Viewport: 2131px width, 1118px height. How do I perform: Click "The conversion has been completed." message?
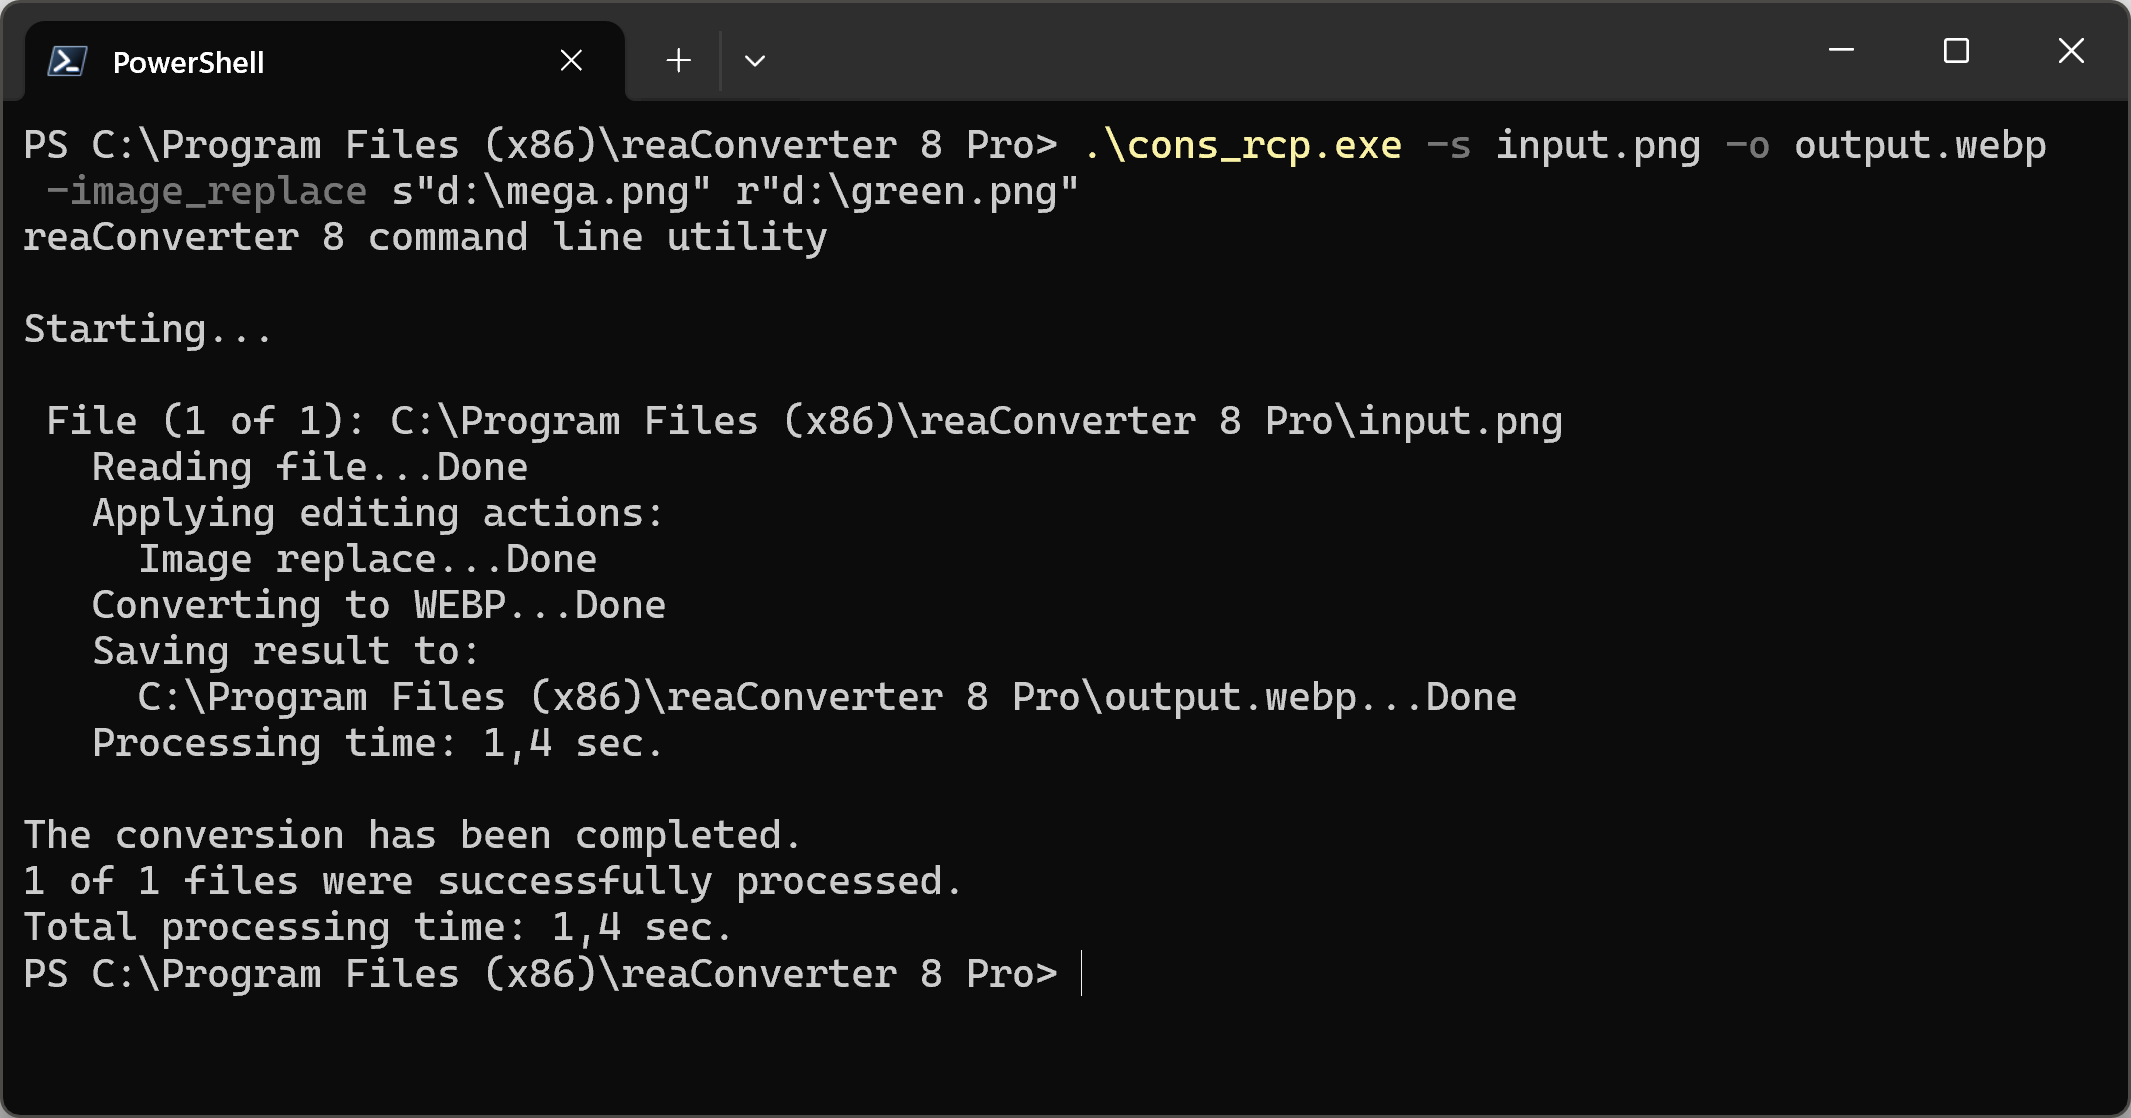pyautogui.click(x=412, y=836)
